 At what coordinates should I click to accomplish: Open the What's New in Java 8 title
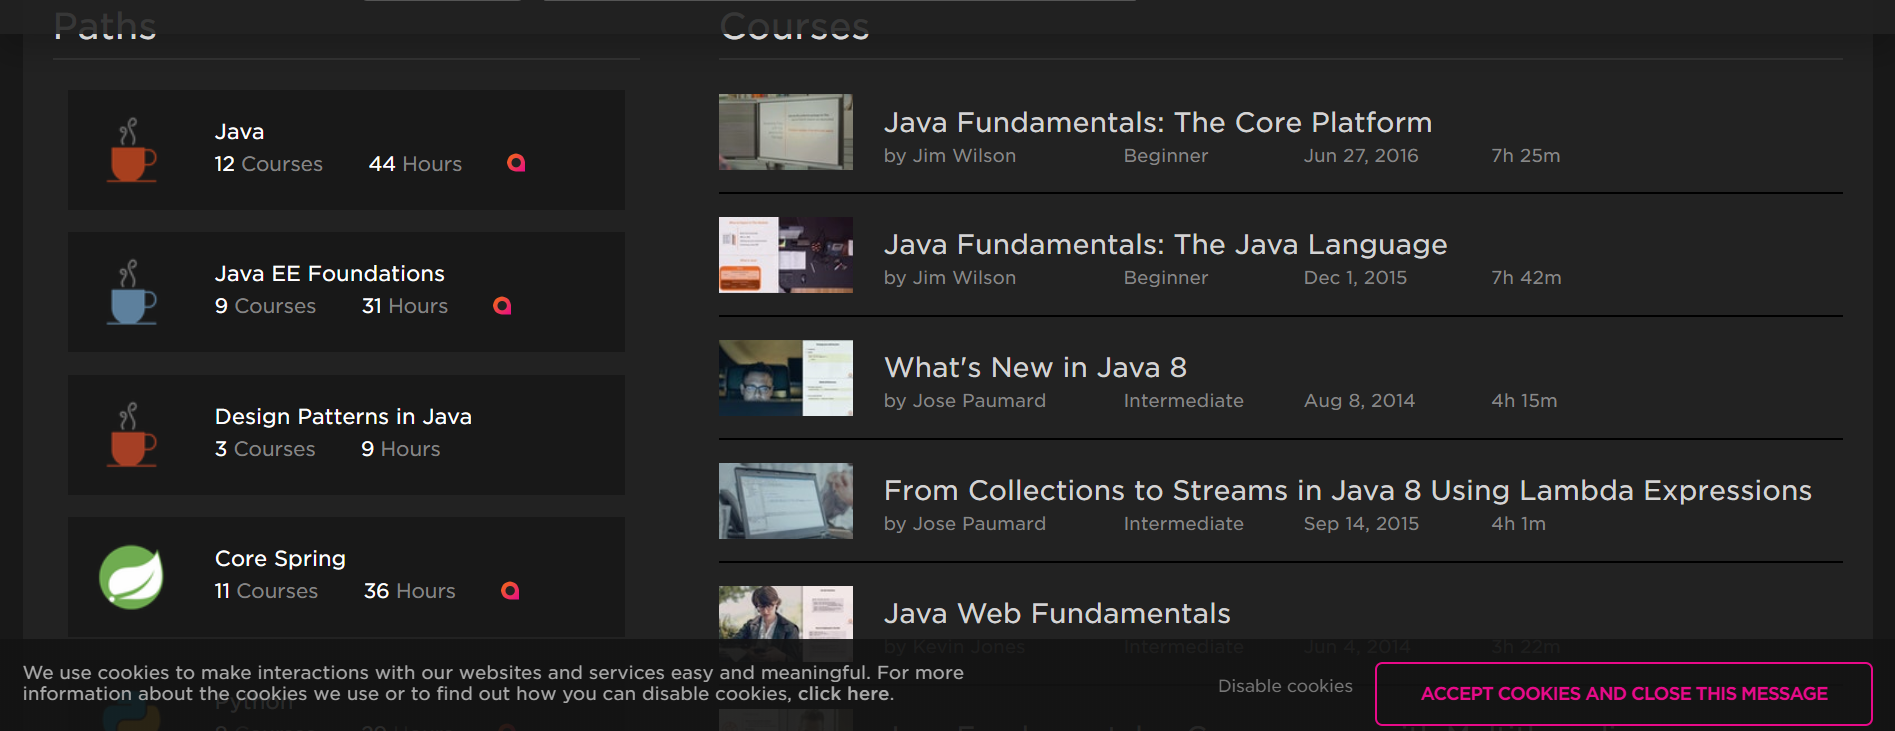click(x=1035, y=368)
